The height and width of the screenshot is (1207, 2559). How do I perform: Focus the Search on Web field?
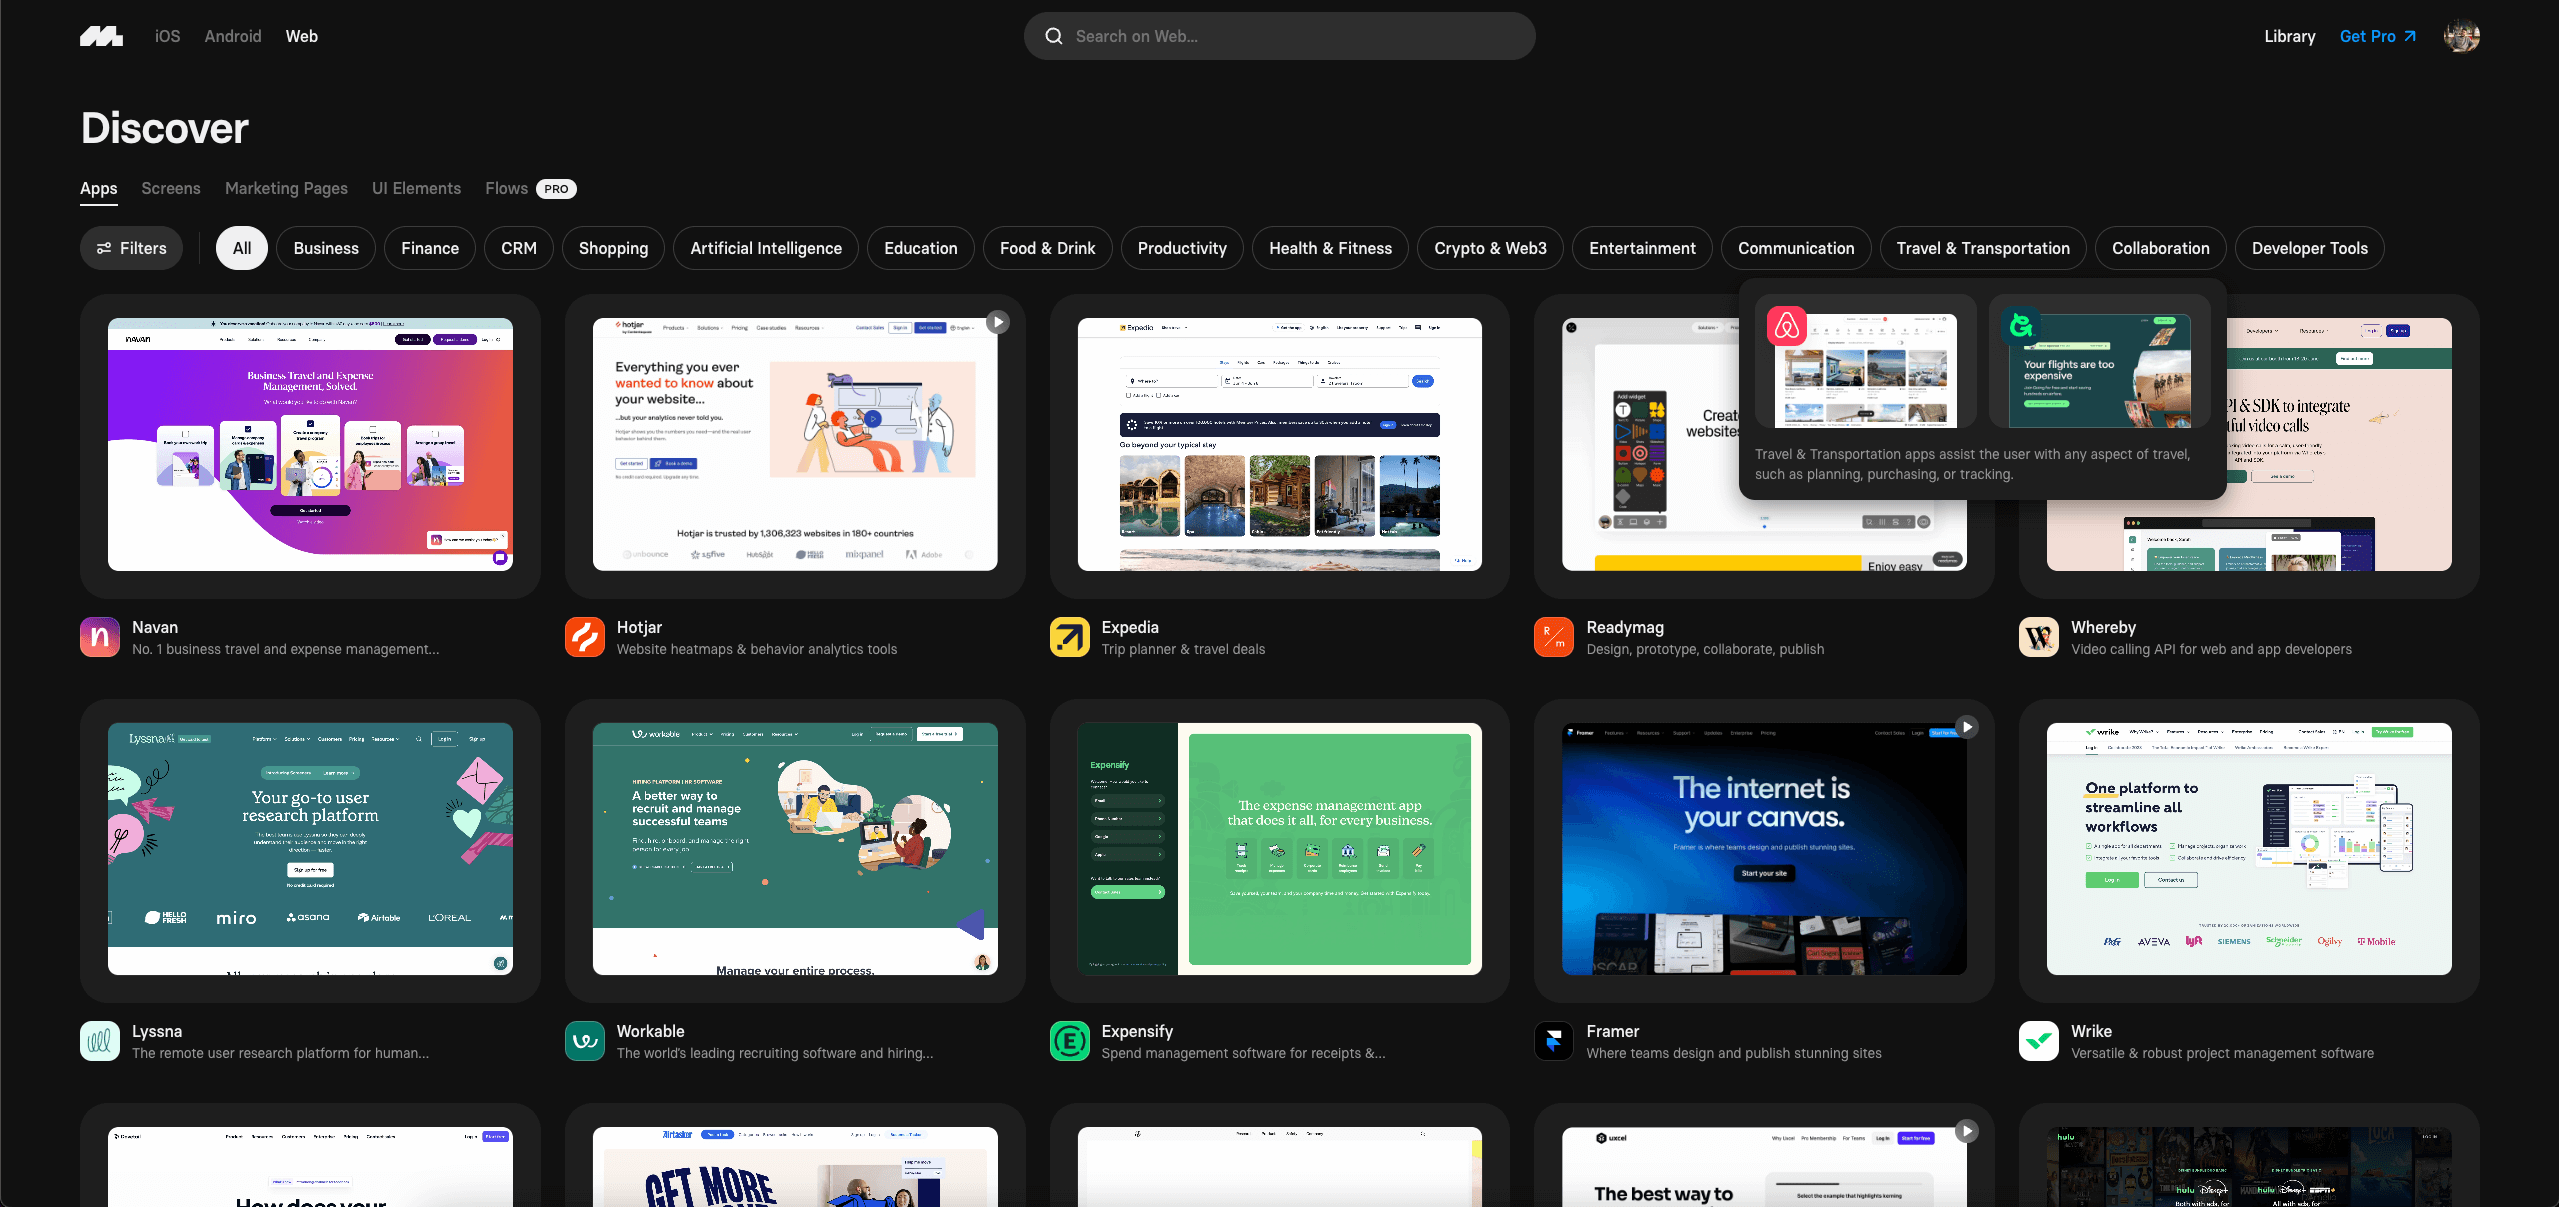point(1280,36)
